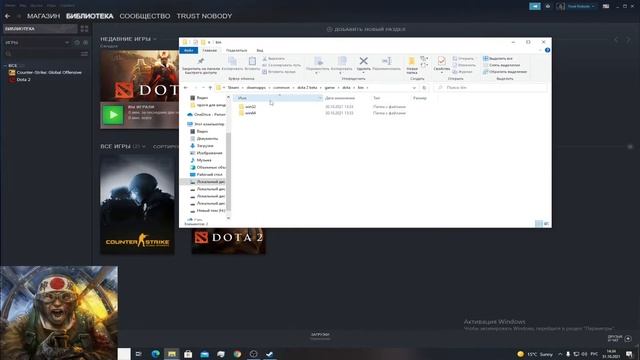Open friends and chat button in Steam
This screenshot has height=360, width=640.
pyautogui.click(x=620, y=338)
